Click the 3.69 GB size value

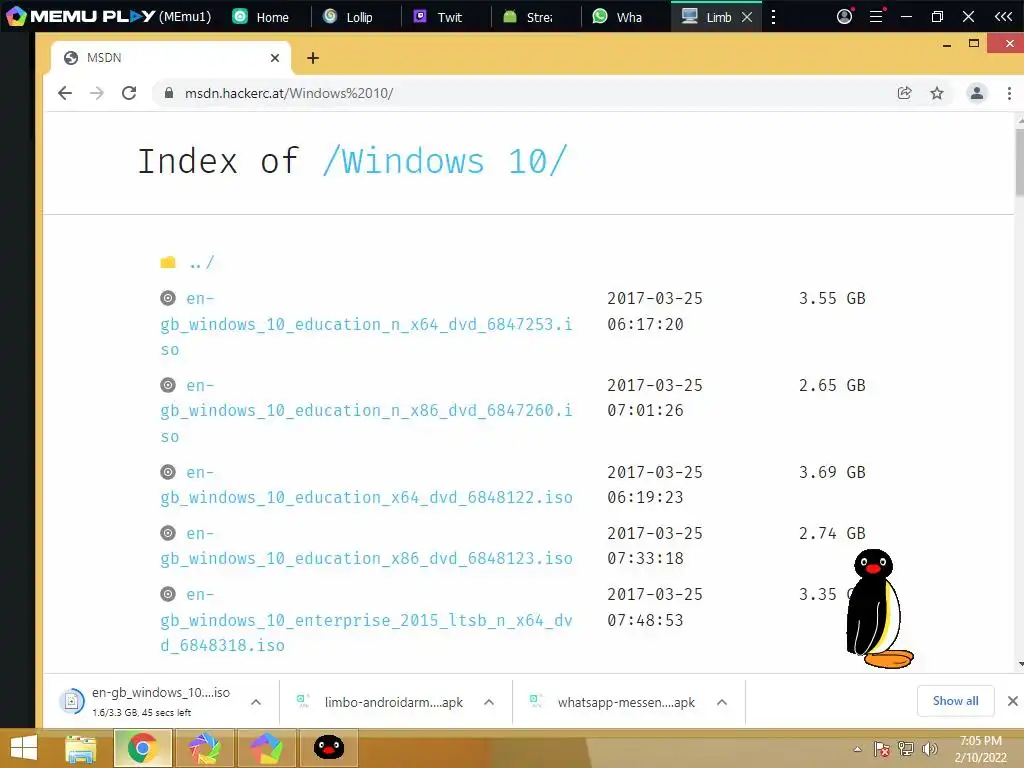(x=832, y=472)
